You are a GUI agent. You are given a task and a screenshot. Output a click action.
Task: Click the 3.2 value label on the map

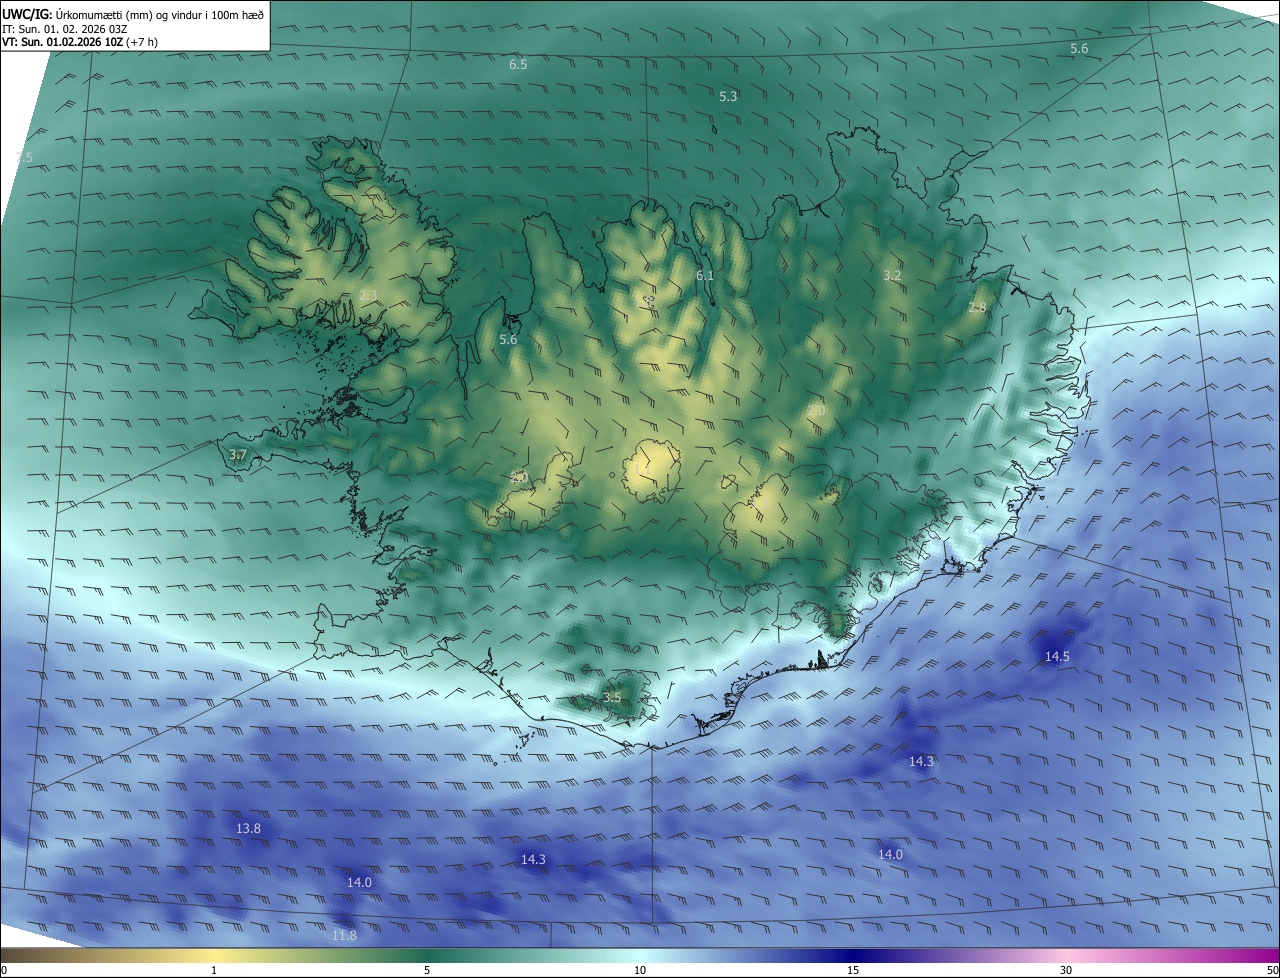pyautogui.click(x=892, y=275)
